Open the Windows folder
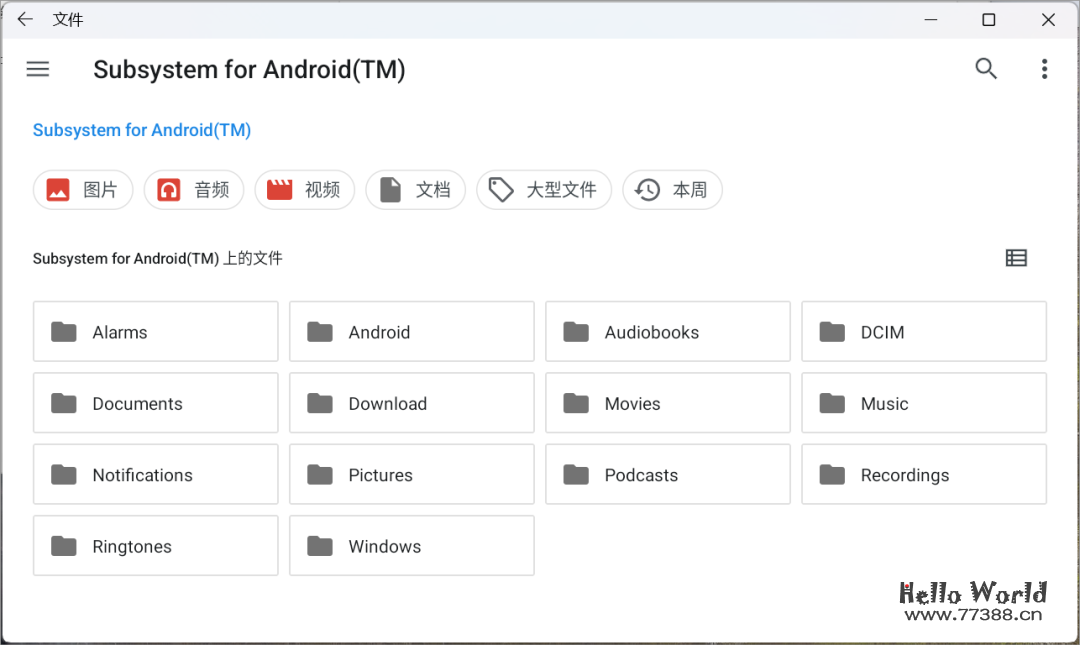 pyautogui.click(x=411, y=546)
